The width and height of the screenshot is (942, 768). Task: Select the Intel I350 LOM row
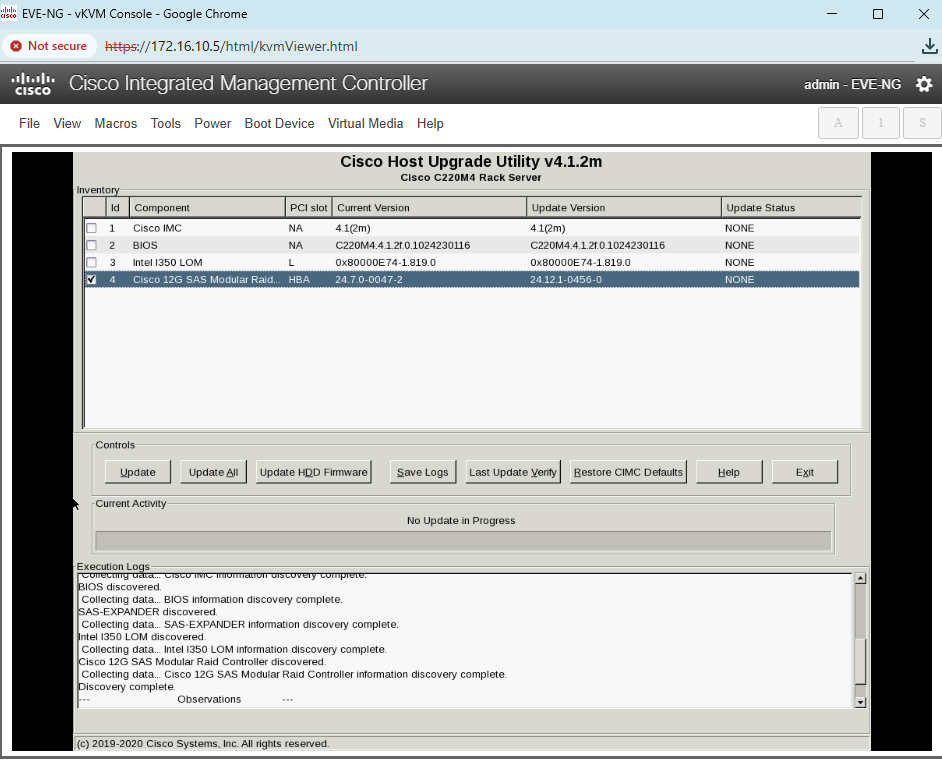pos(472,263)
